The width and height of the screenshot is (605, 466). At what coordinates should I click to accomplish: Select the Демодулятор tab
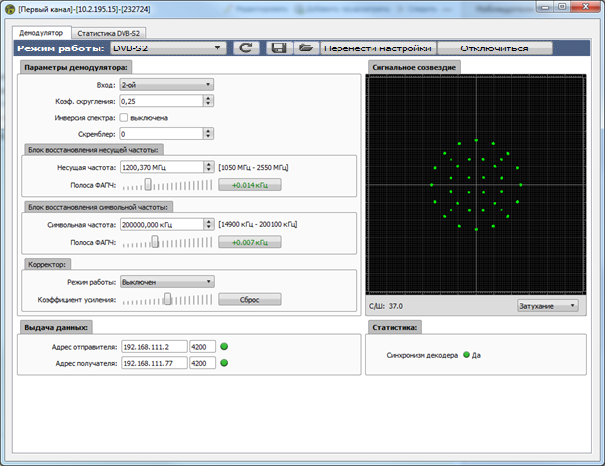point(42,32)
